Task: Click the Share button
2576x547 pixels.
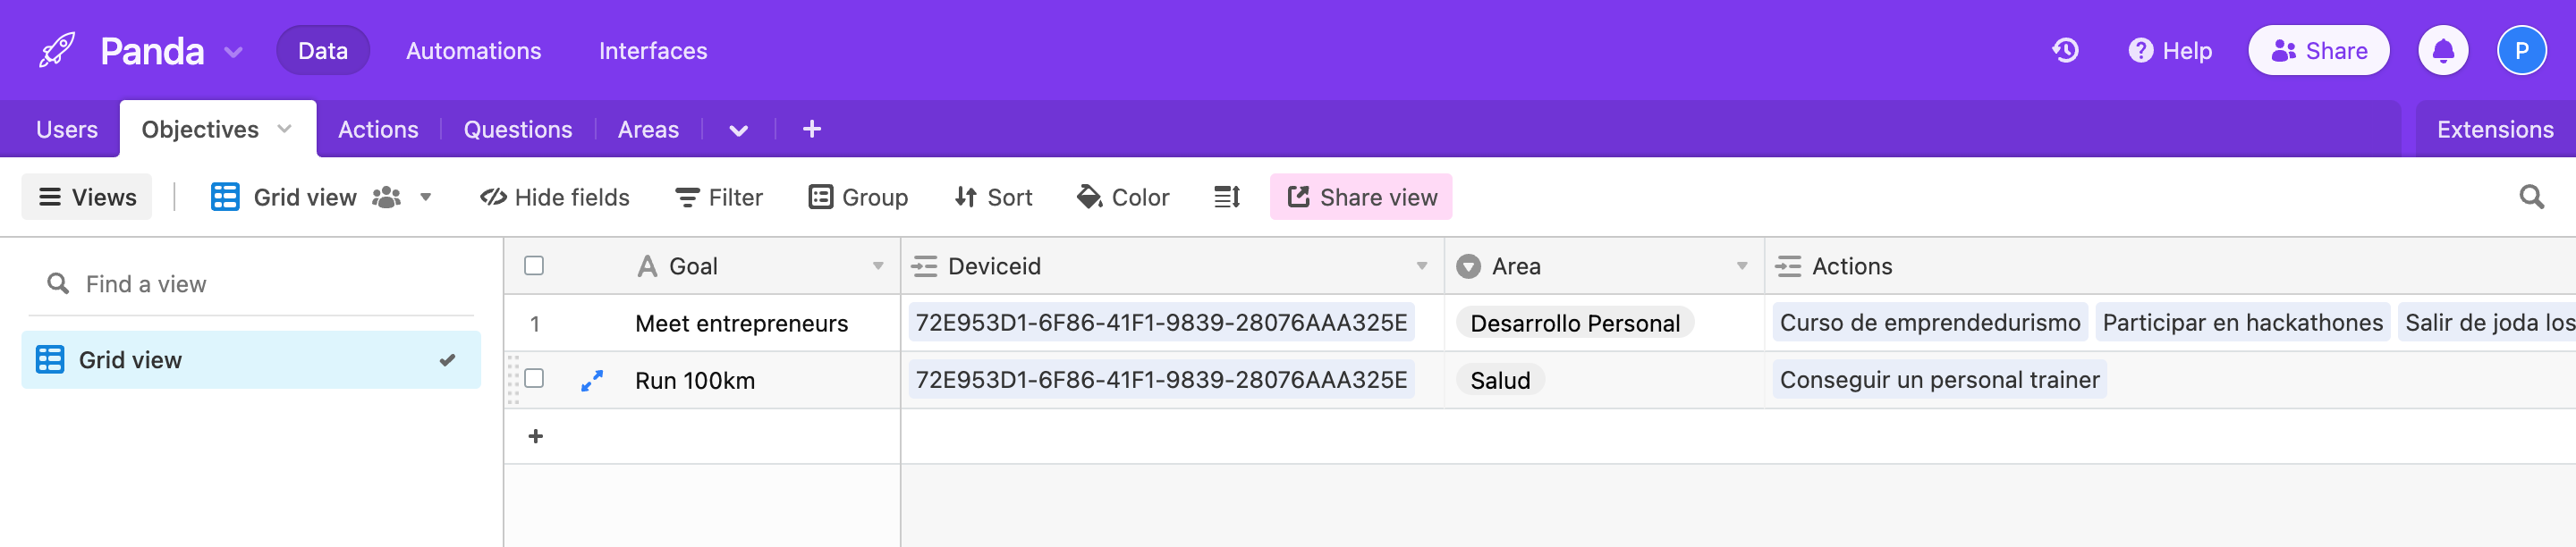Action: [x=2318, y=50]
